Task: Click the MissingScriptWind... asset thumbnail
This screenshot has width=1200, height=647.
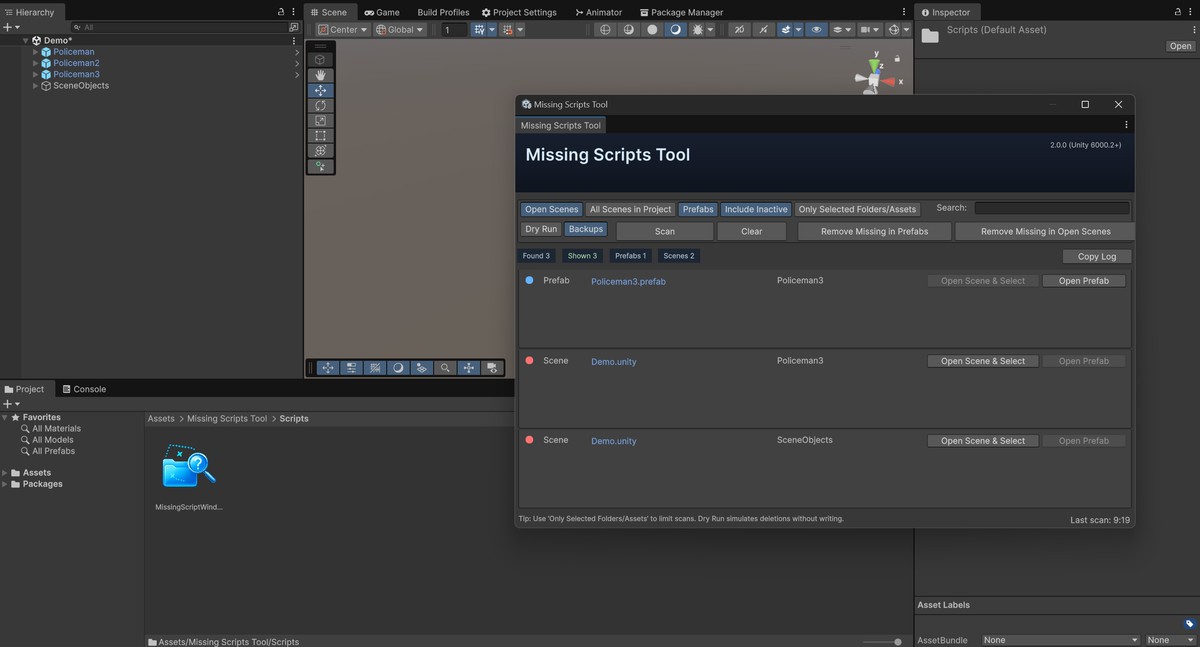Action: pyautogui.click(x=189, y=468)
